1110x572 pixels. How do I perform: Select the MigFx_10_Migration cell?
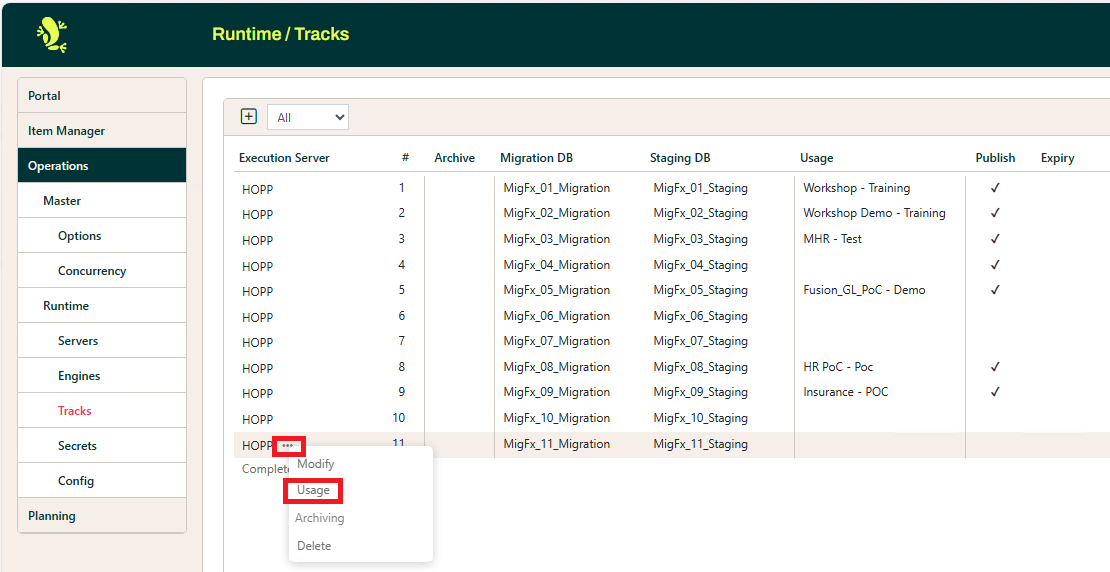pyautogui.click(x=556, y=418)
